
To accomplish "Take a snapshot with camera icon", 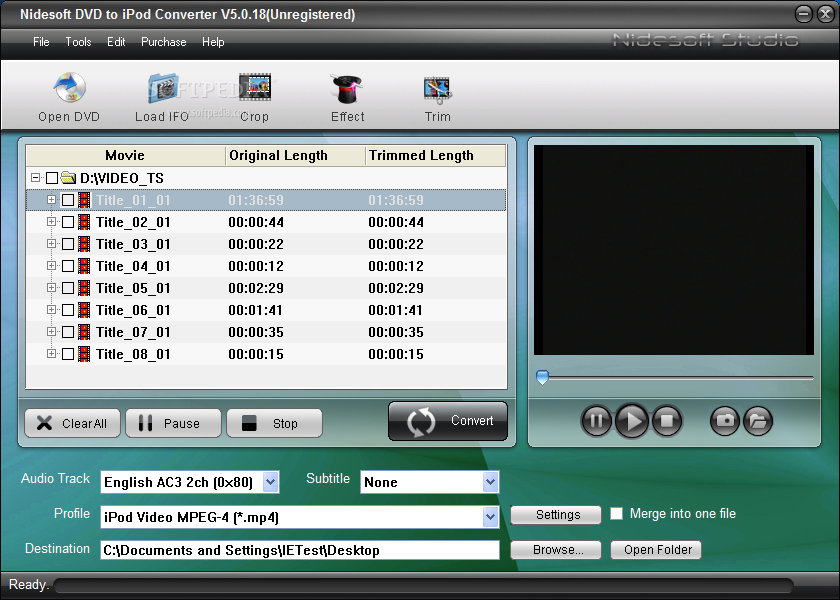I will [725, 421].
